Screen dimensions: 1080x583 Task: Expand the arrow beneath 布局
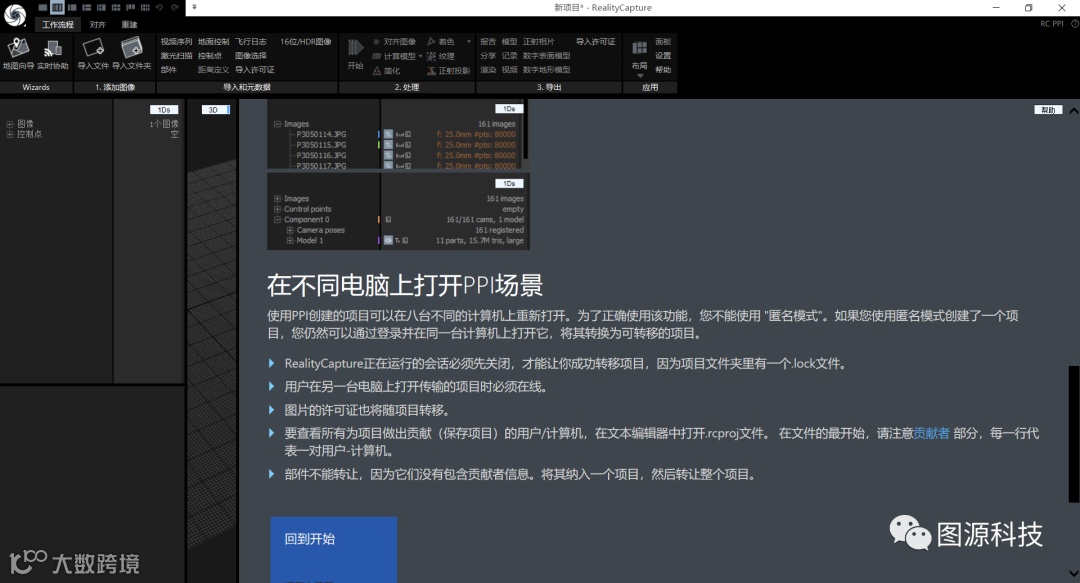[640, 76]
